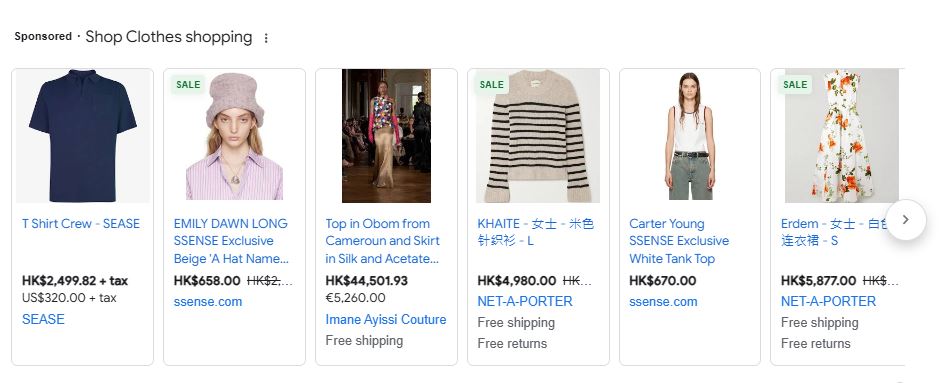Open the floral dress product image

coord(841,135)
